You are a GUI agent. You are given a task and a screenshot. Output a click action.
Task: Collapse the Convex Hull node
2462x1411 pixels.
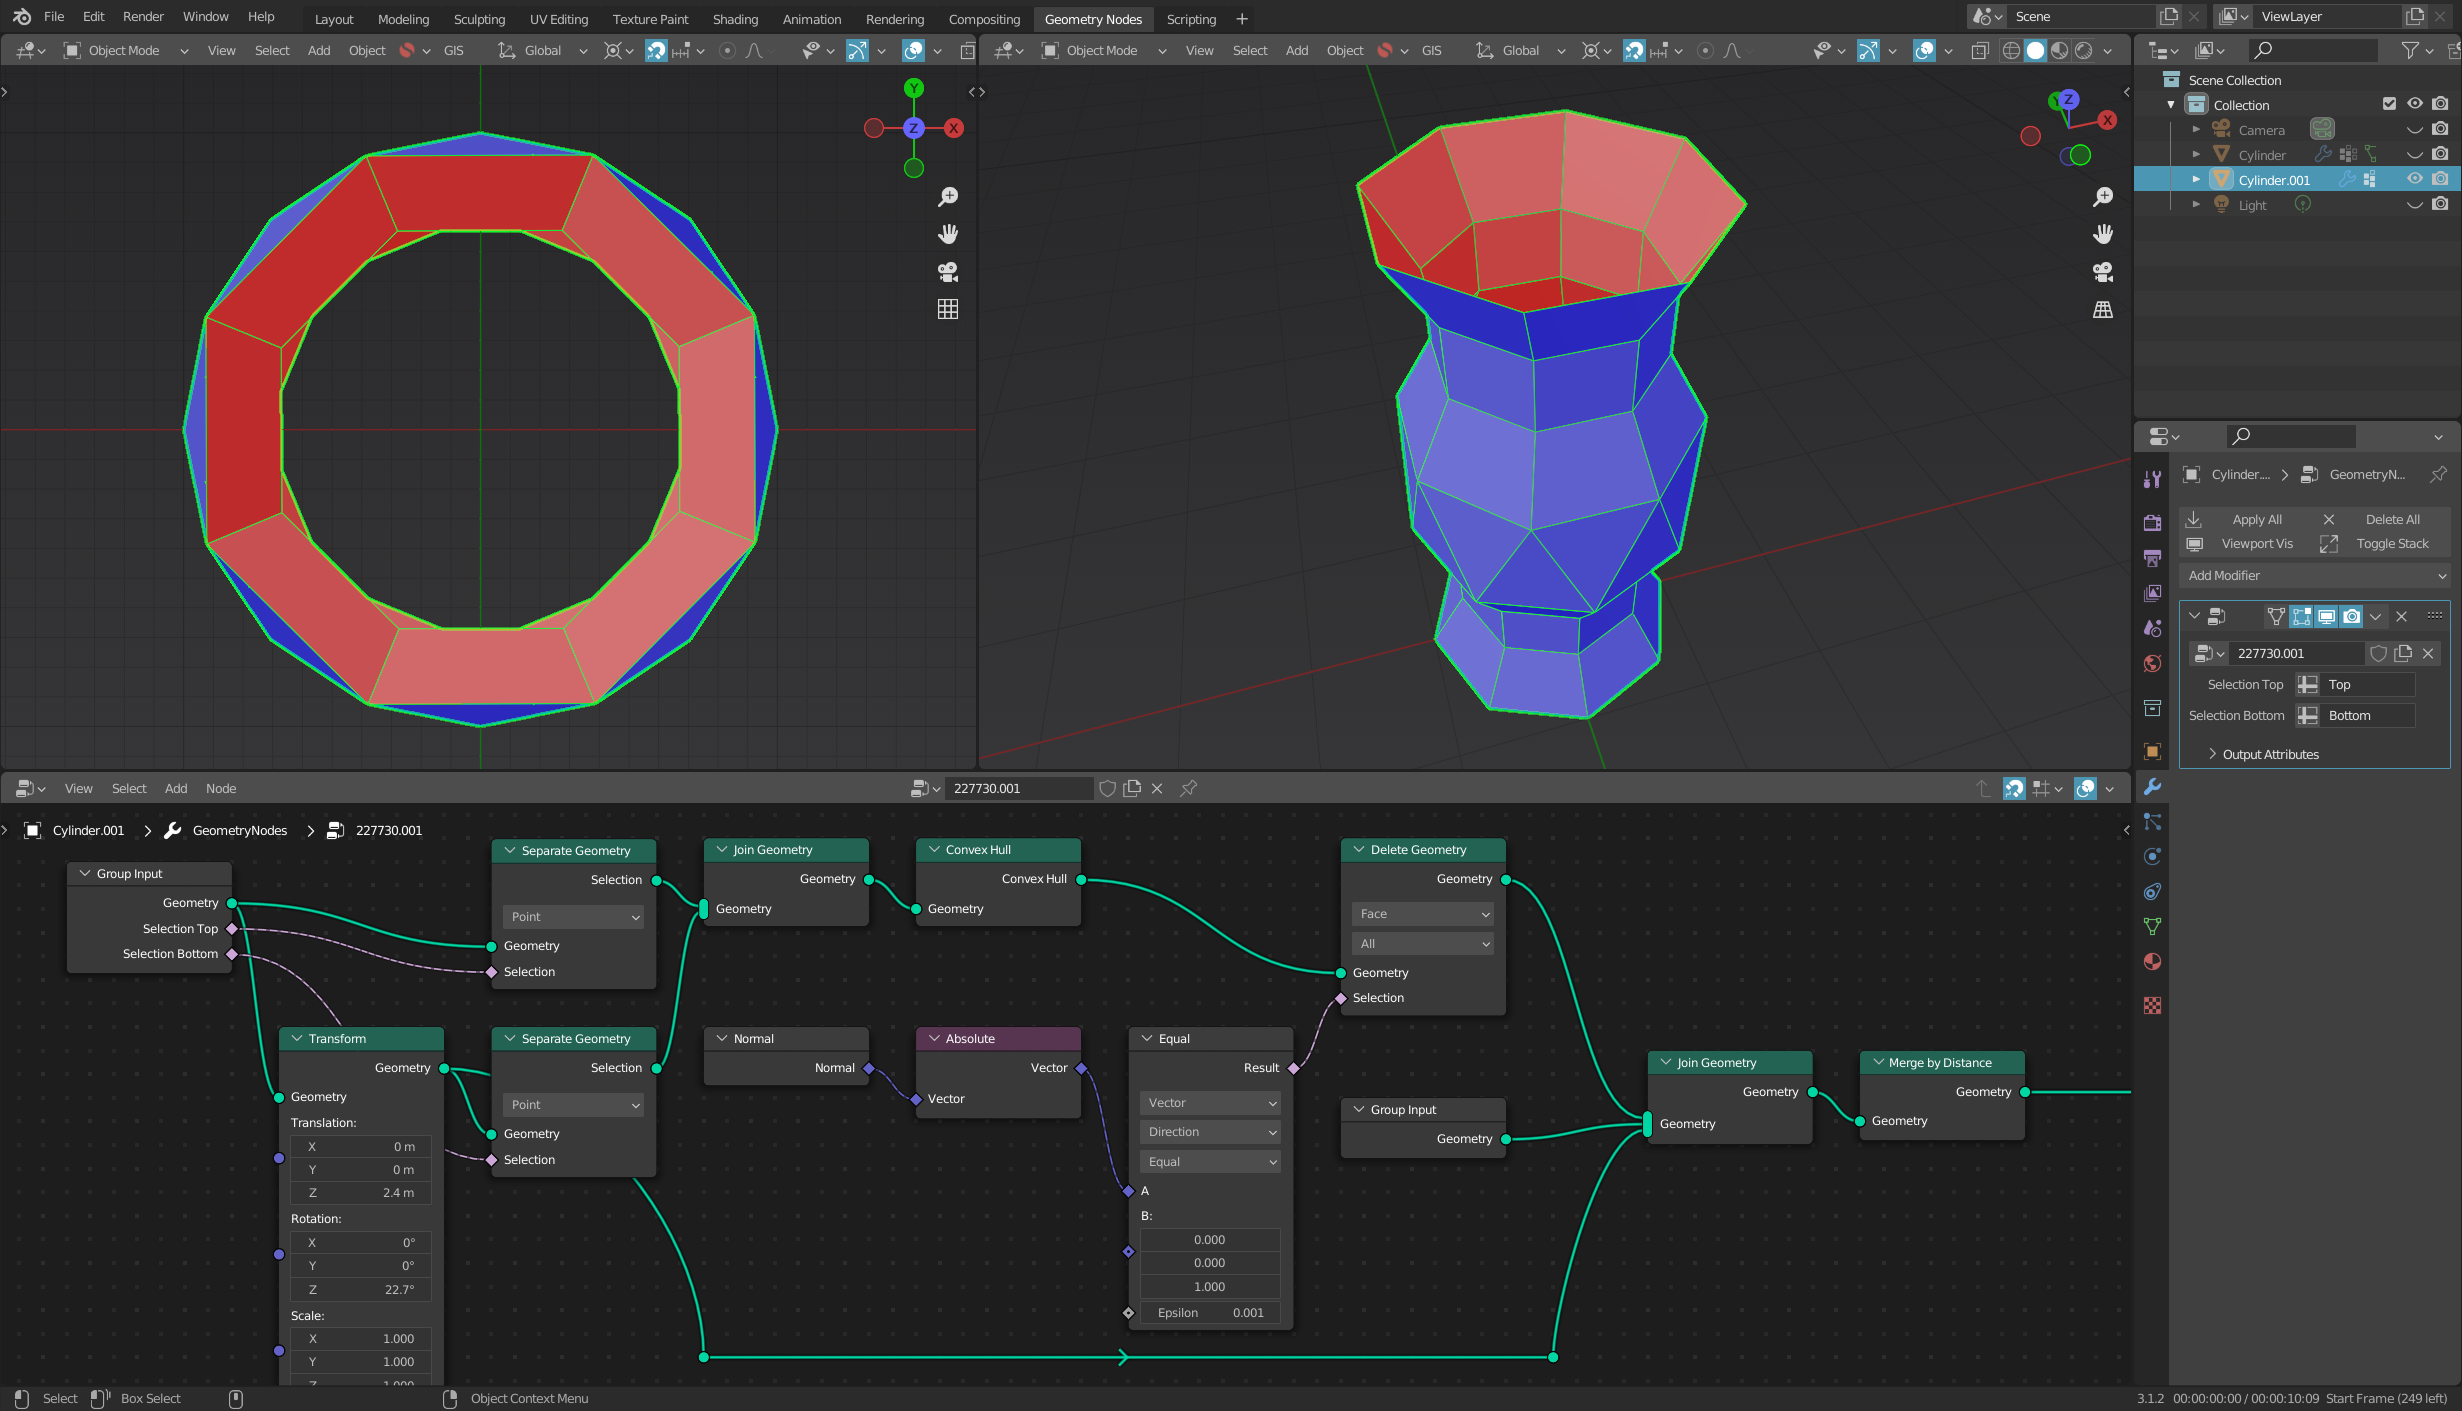coord(934,849)
